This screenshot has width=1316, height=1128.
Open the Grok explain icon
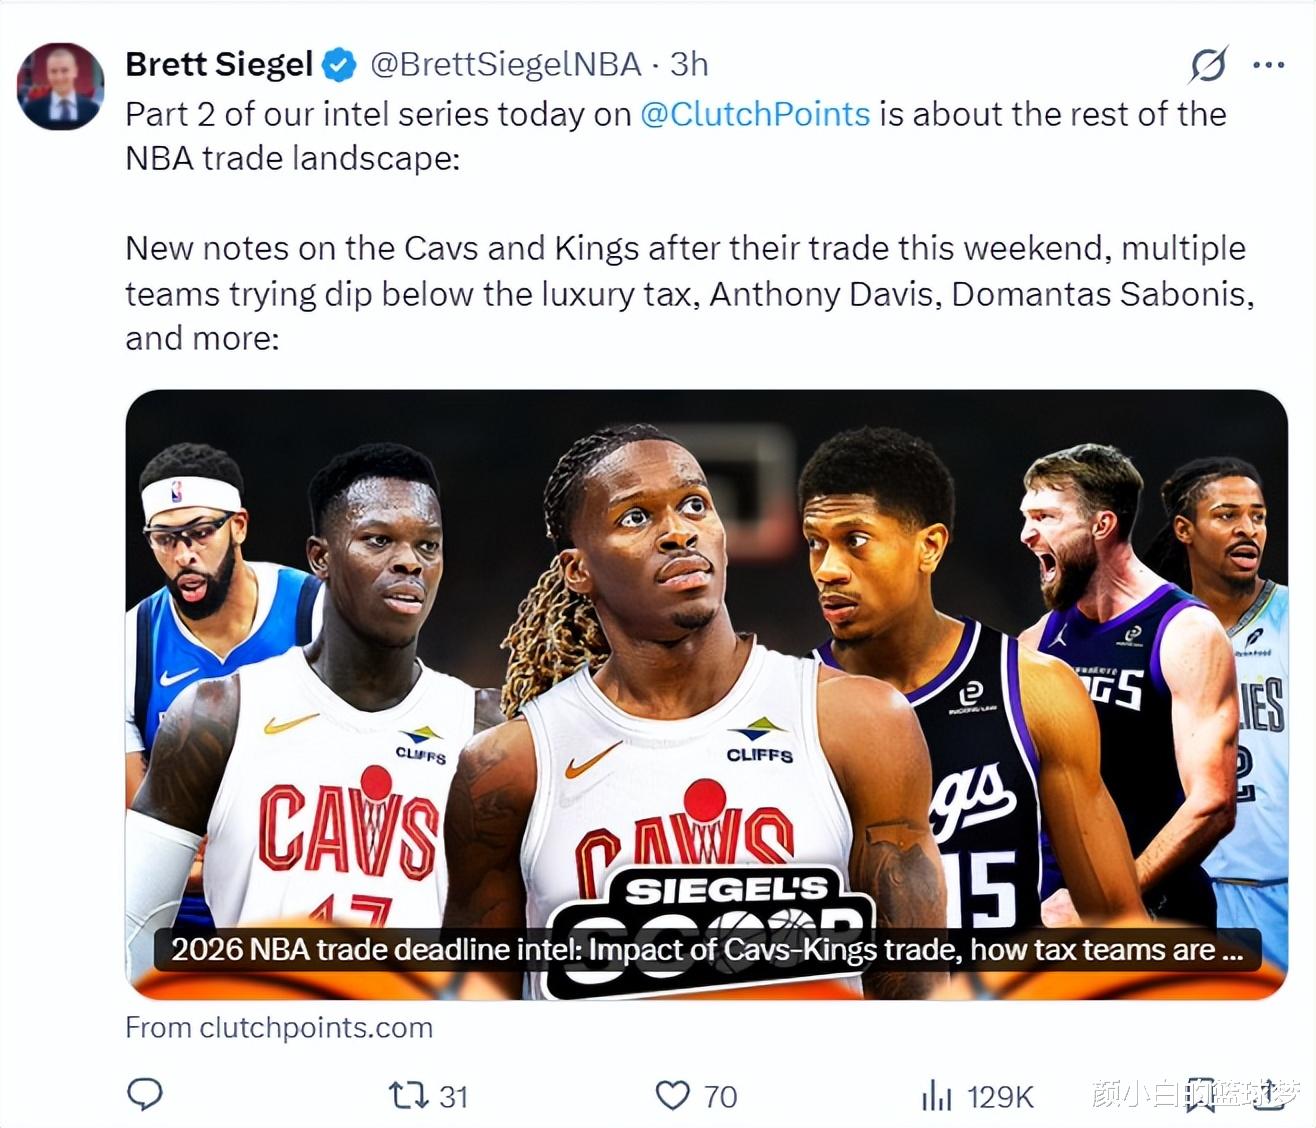pyautogui.click(x=1208, y=65)
